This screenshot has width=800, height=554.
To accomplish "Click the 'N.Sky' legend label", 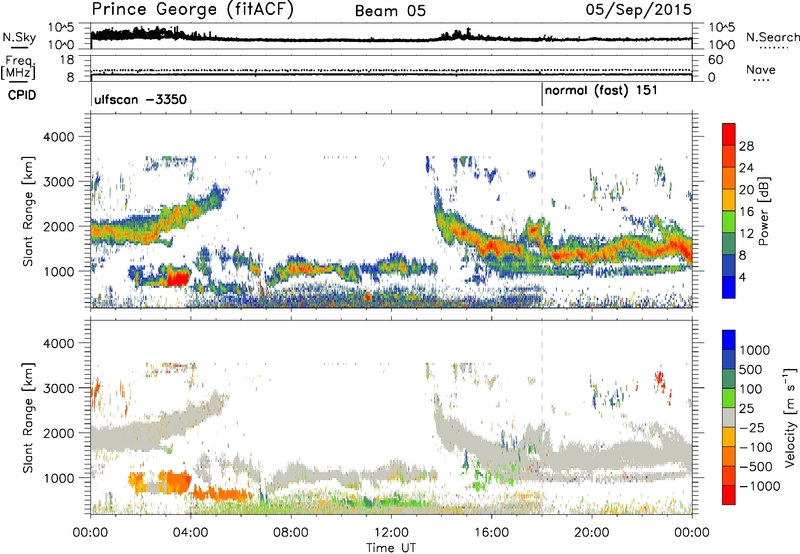I will pyautogui.click(x=19, y=37).
